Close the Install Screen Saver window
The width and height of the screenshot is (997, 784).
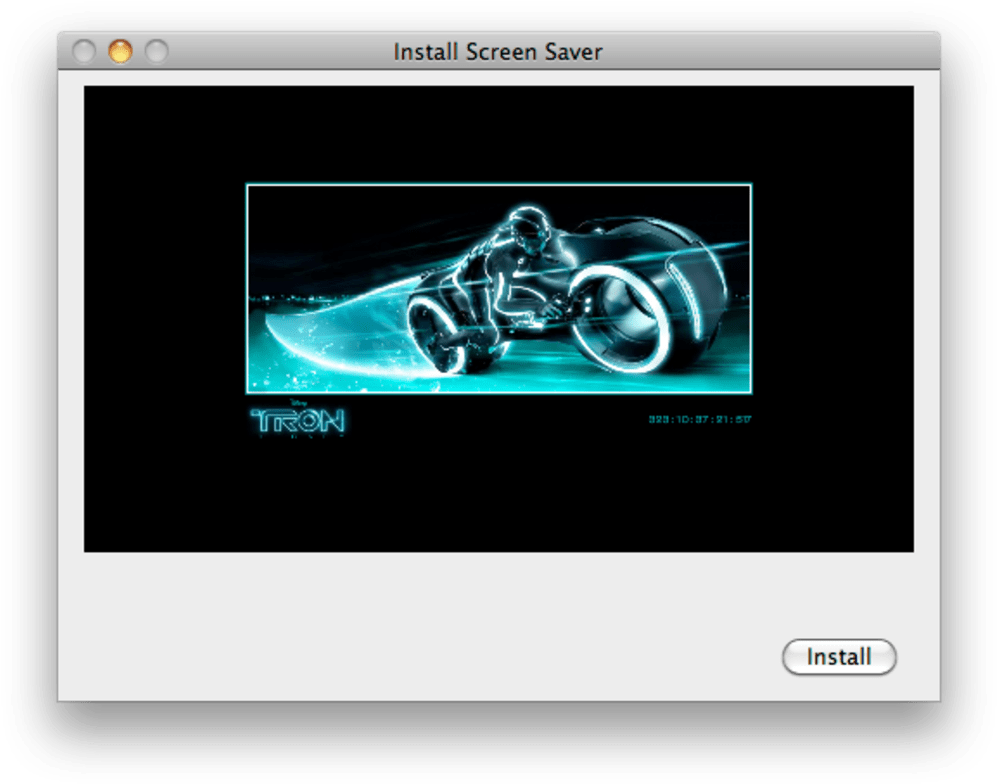(85, 50)
